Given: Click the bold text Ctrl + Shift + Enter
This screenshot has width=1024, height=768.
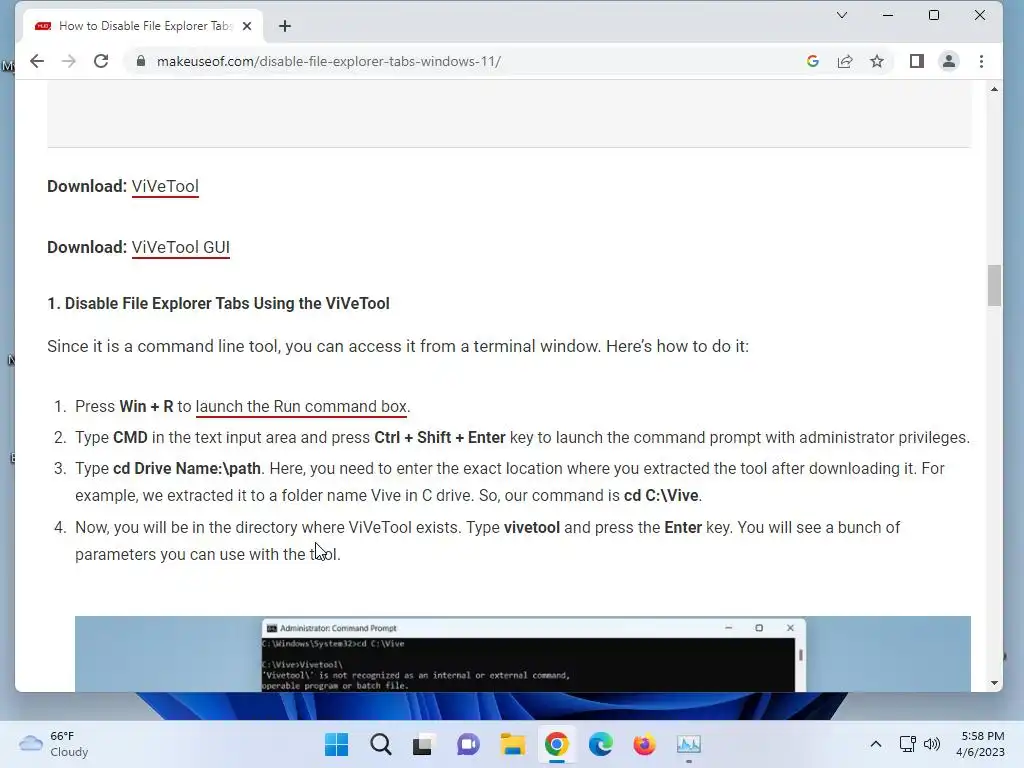Looking at the screenshot, I should tap(440, 438).
